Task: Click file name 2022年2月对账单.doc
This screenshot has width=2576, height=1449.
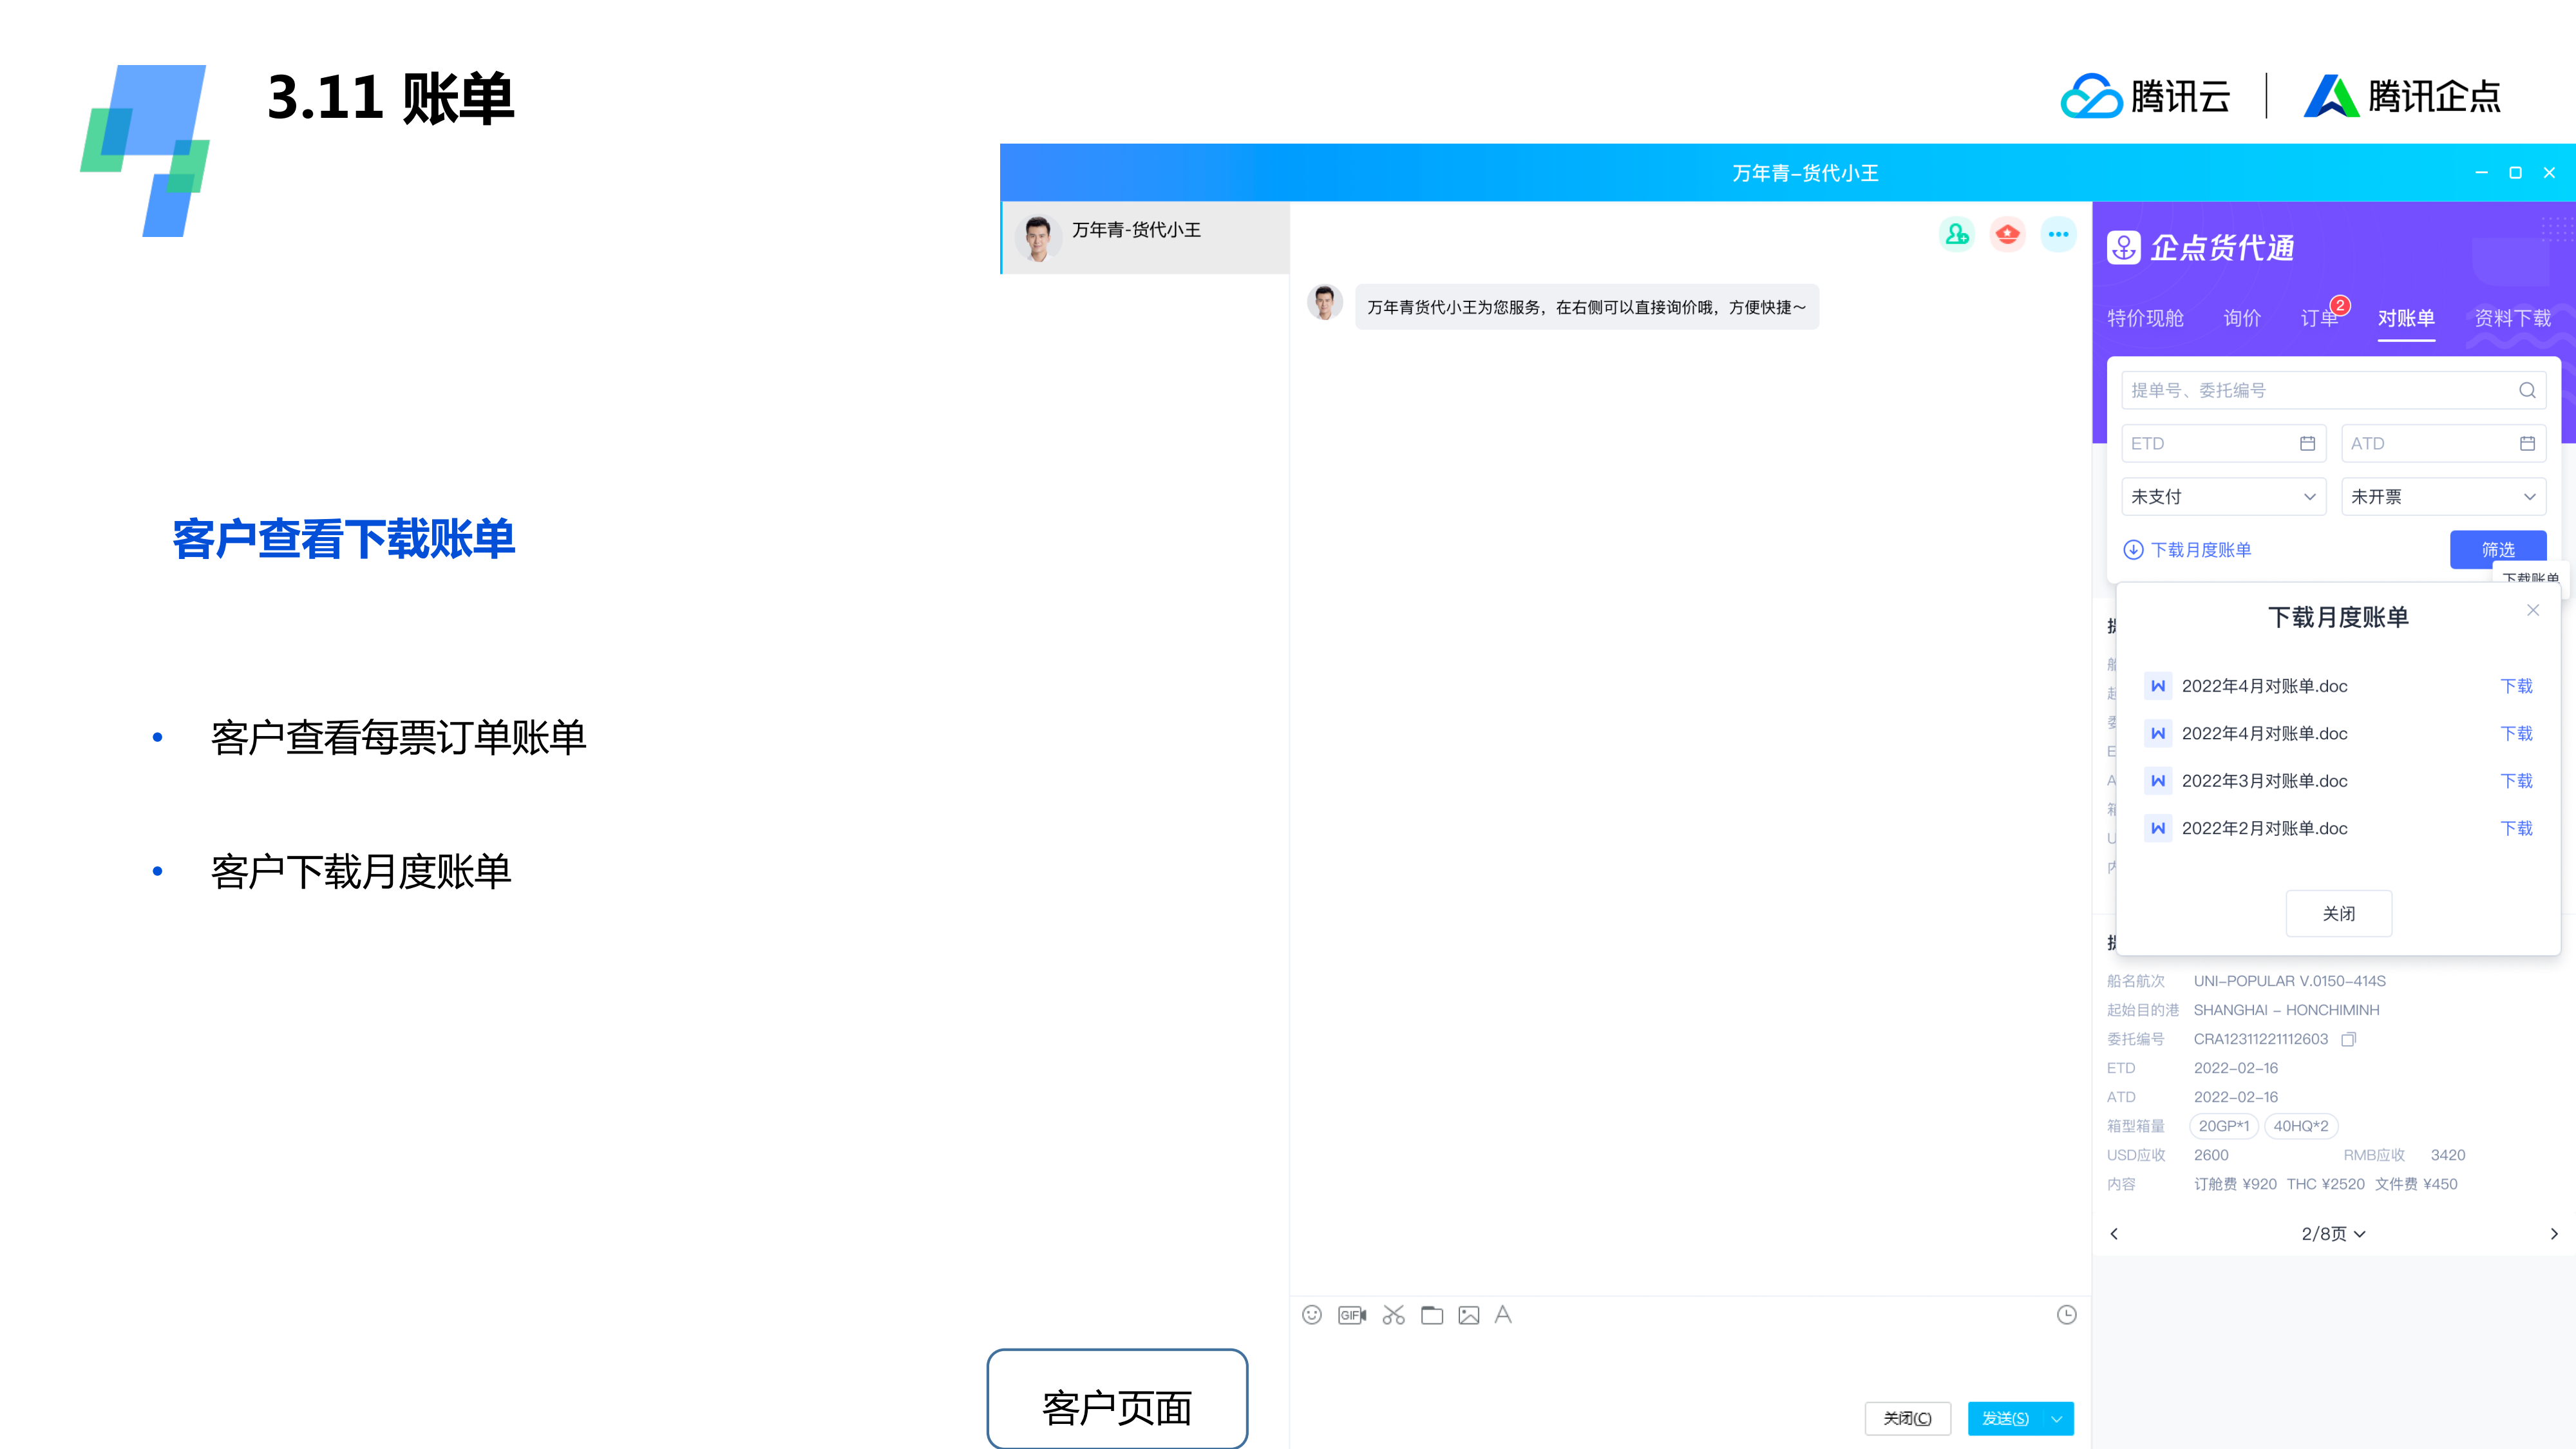Action: pyautogui.click(x=2264, y=828)
